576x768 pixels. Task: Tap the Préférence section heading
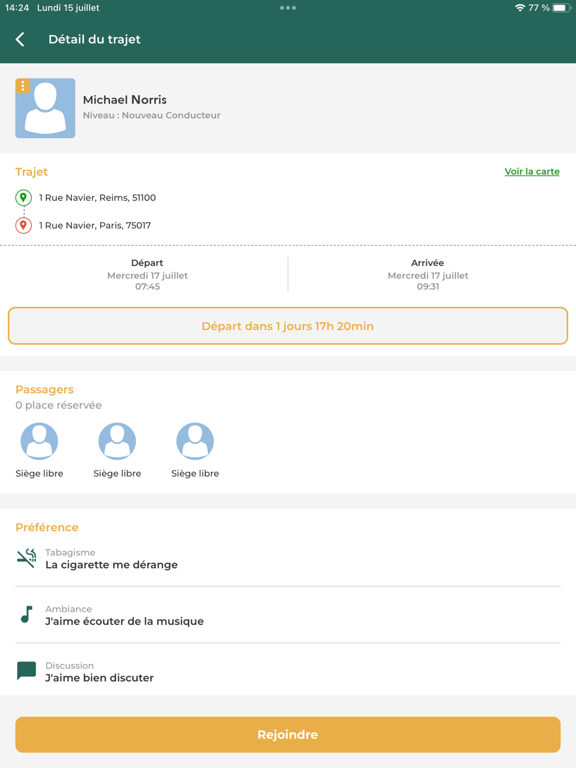[47, 527]
